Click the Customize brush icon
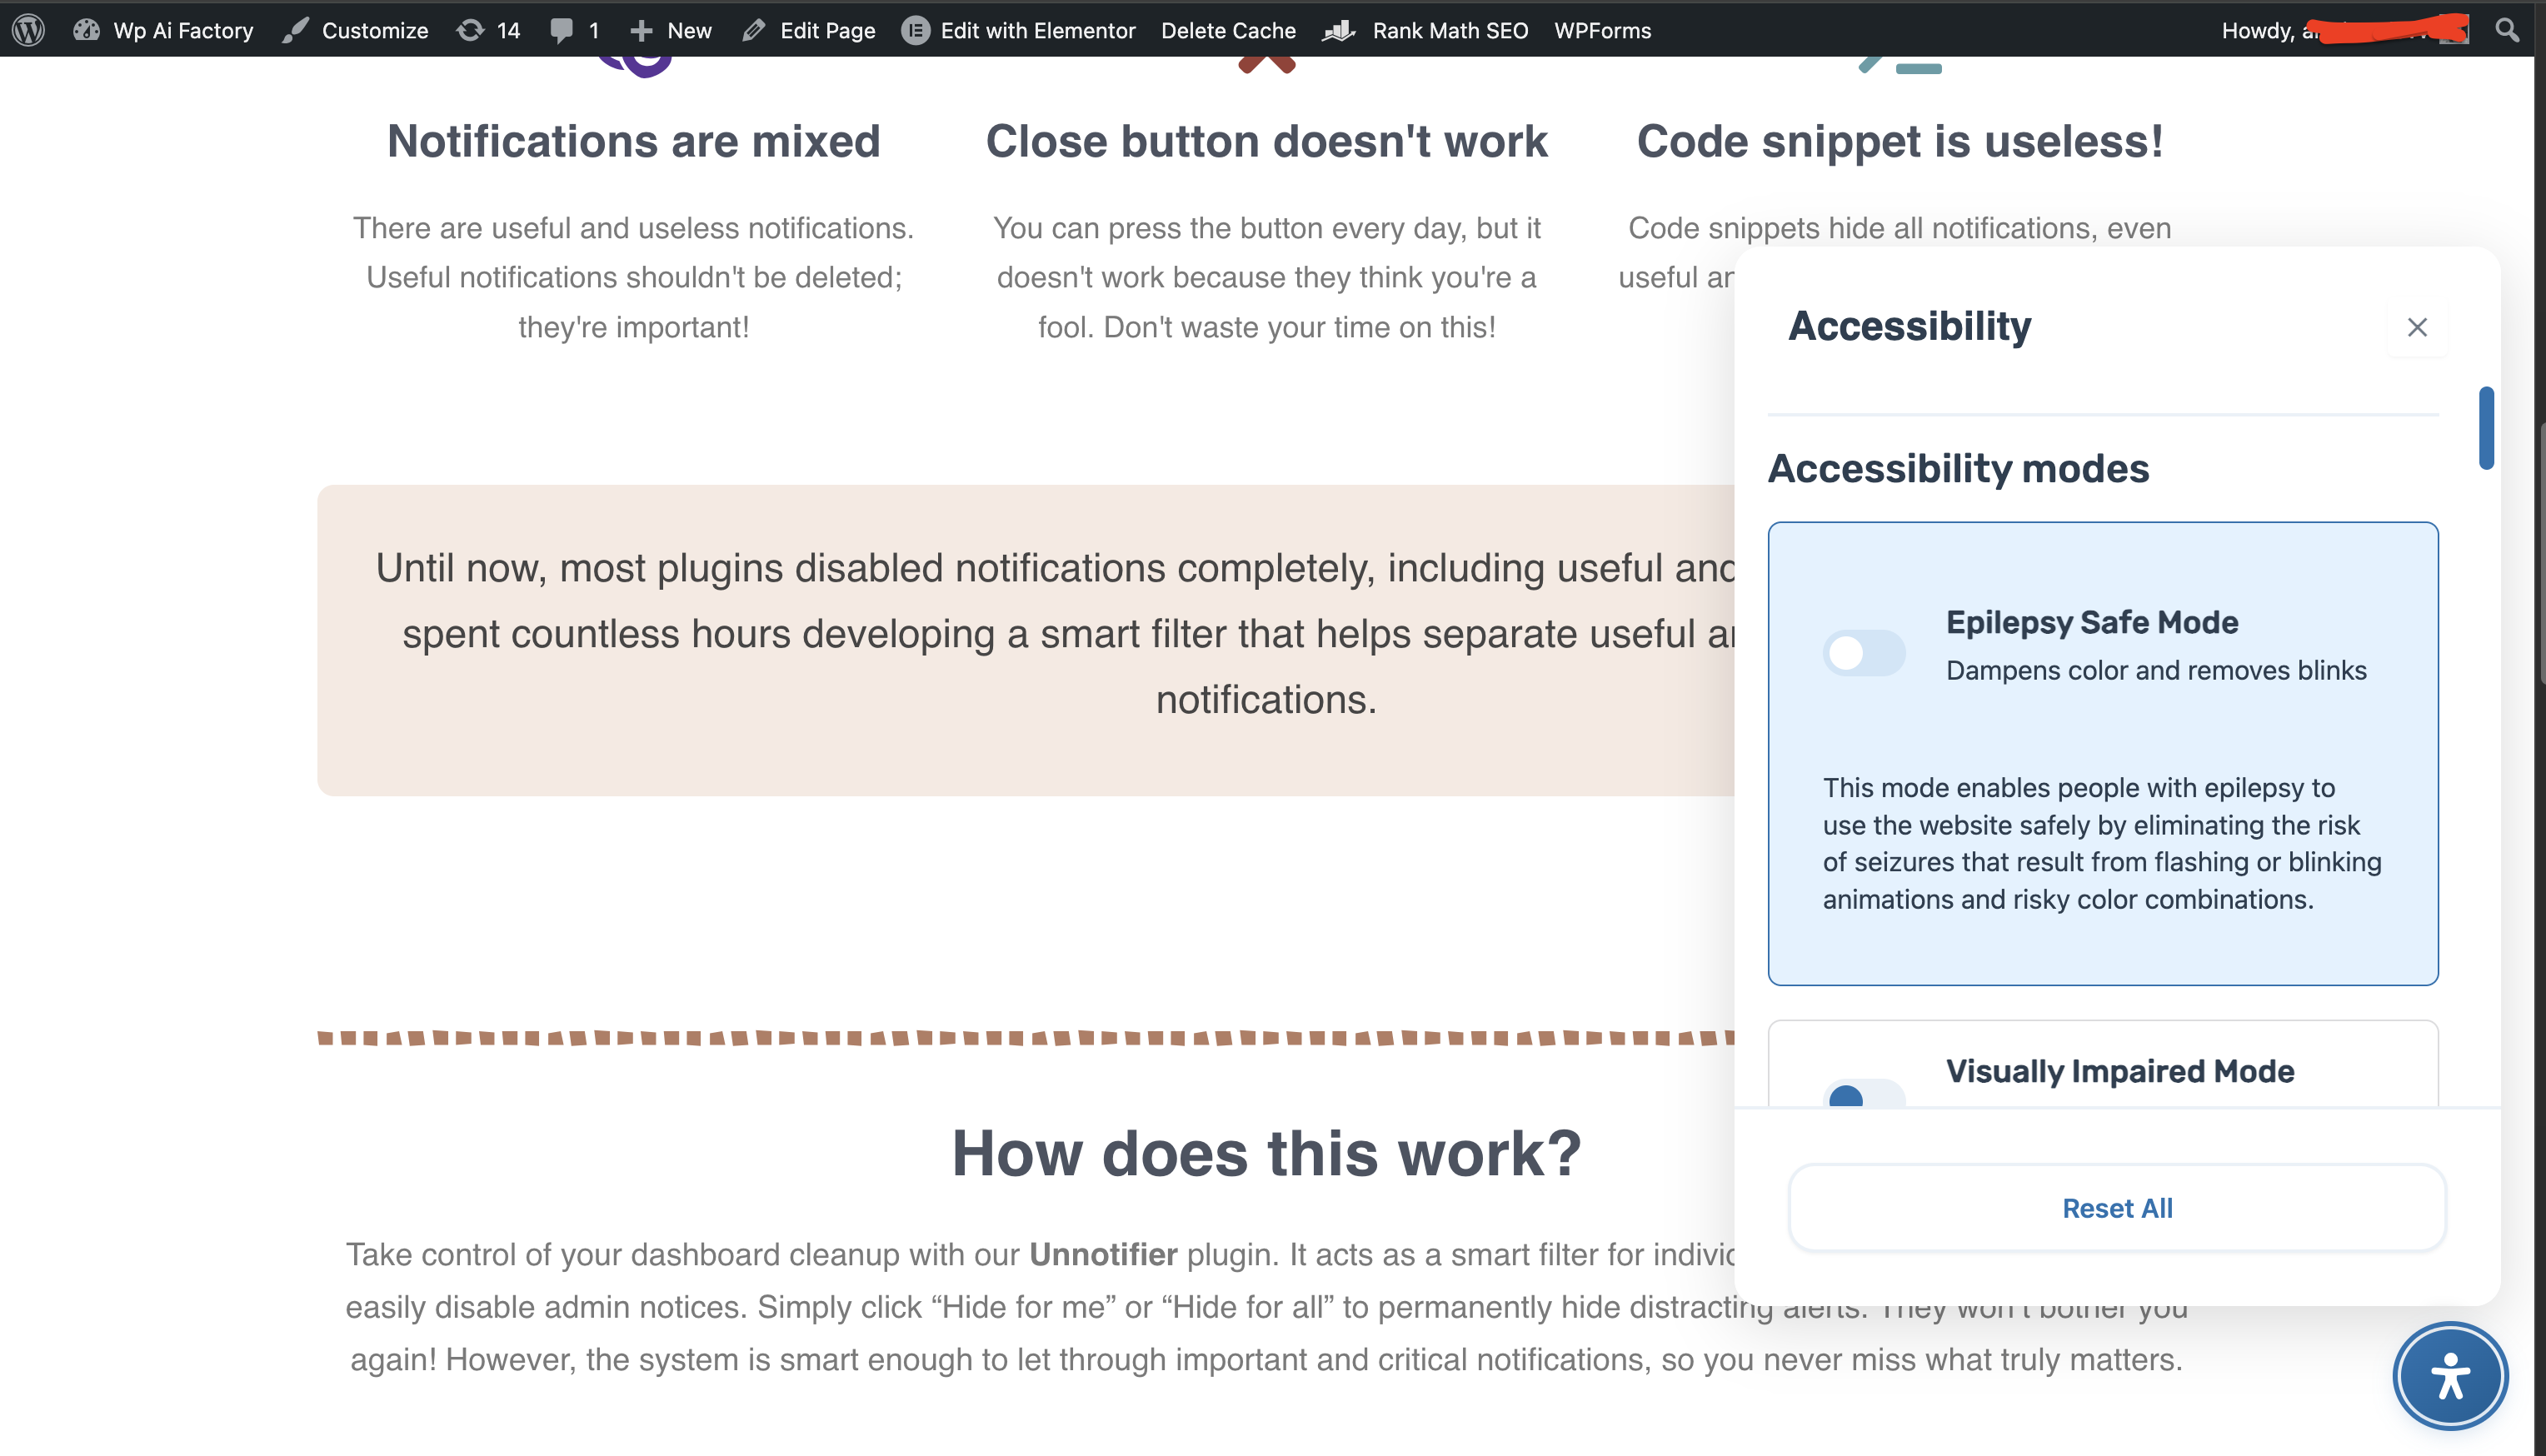This screenshot has height=1456, width=2546. [x=295, y=30]
